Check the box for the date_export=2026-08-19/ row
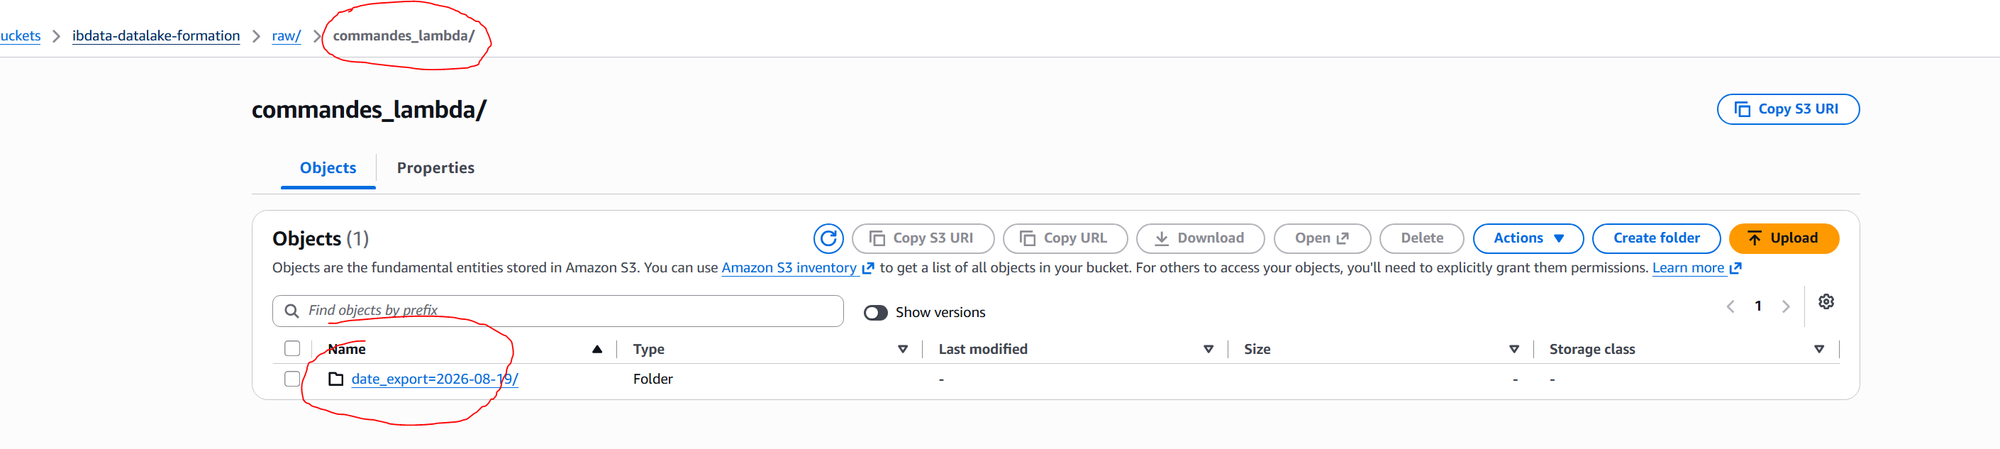 (292, 379)
